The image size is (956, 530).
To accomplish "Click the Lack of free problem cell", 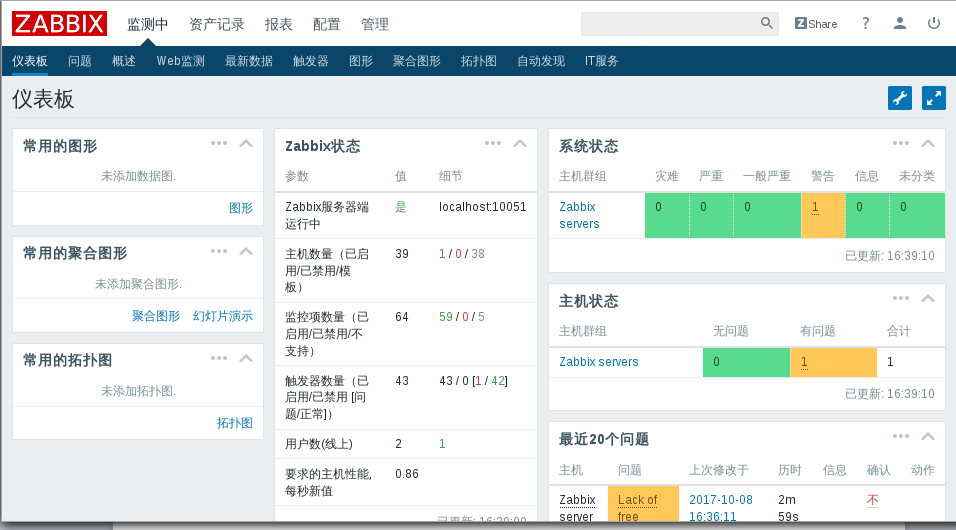I will tap(643, 504).
